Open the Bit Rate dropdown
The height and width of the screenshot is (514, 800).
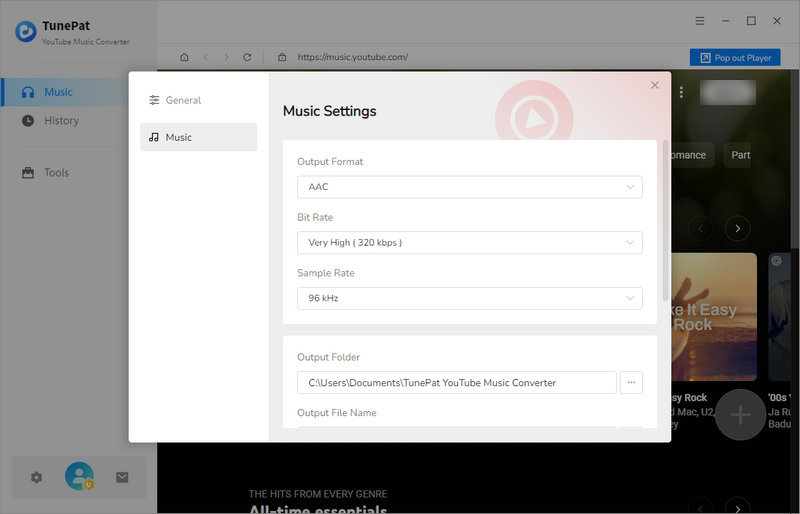point(469,242)
